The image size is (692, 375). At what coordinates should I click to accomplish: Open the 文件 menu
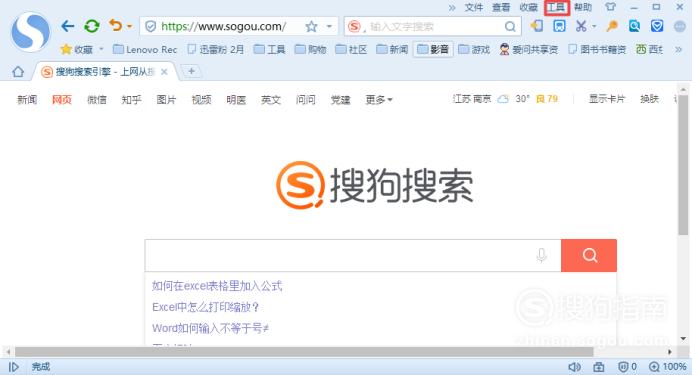pyautogui.click(x=474, y=7)
